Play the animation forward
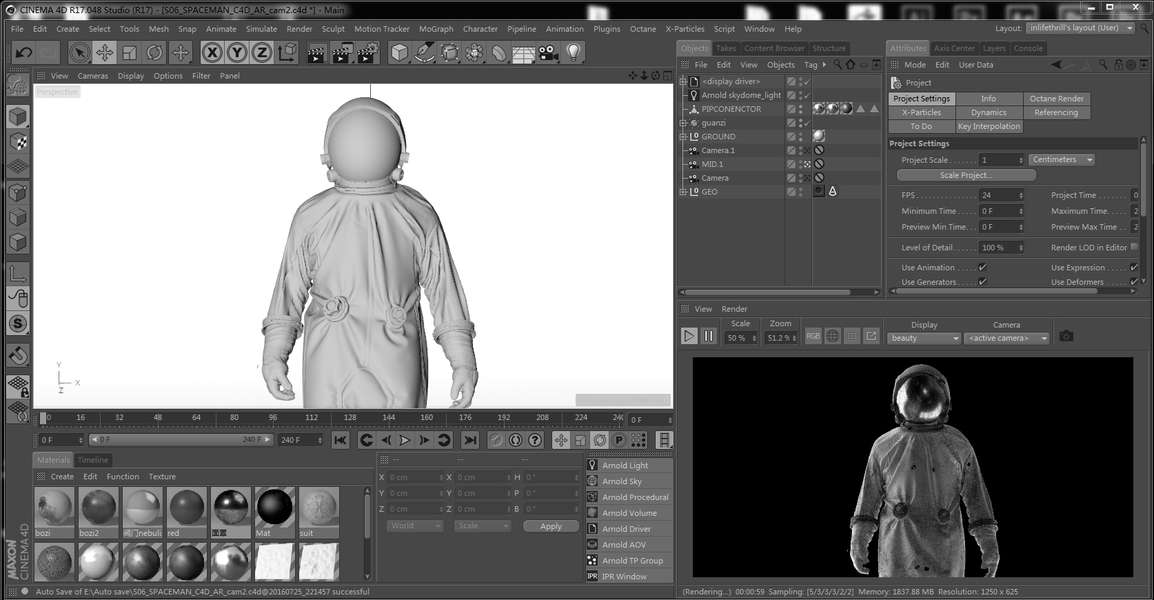This screenshot has height=600, width=1154. [405, 440]
